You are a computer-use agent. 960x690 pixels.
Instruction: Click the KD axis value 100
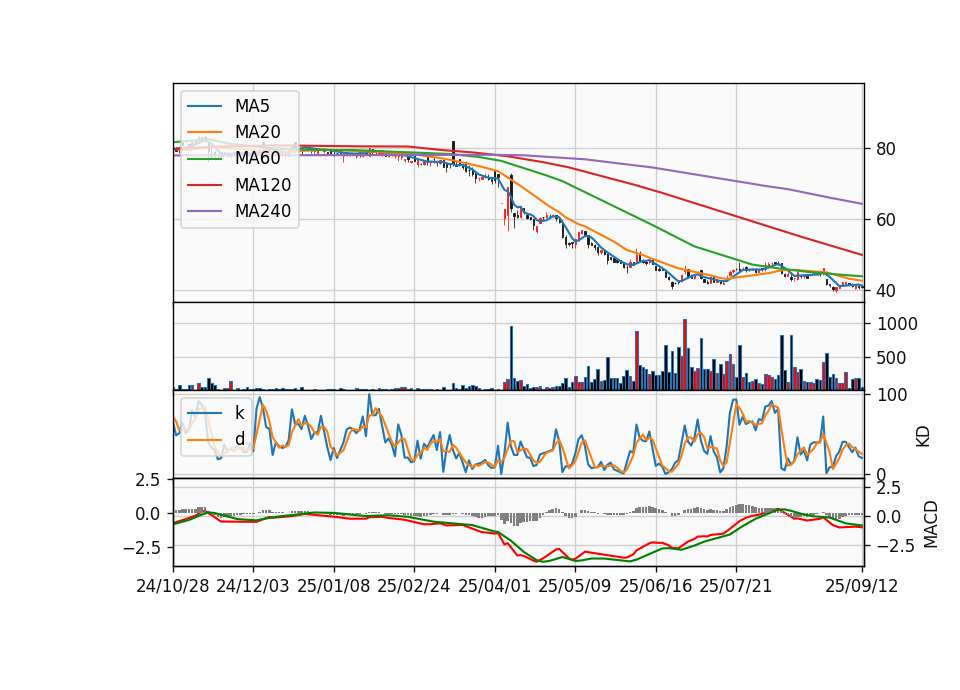(891, 395)
